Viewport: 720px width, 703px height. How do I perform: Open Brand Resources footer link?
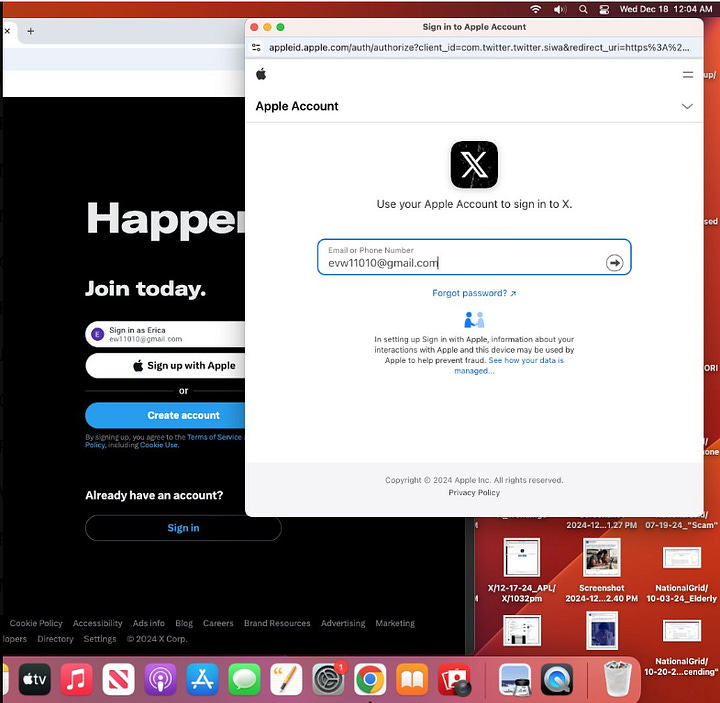277,623
